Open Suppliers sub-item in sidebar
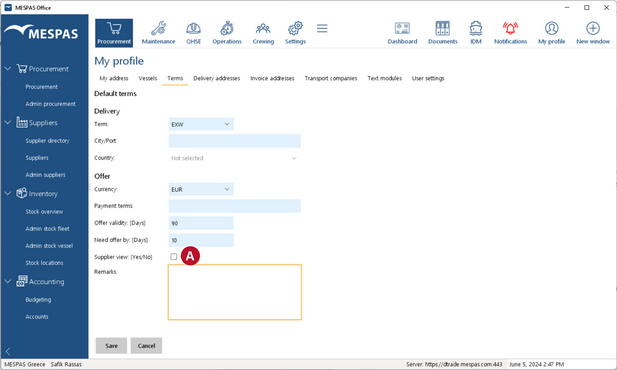The image size is (617, 370). click(37, 158)
